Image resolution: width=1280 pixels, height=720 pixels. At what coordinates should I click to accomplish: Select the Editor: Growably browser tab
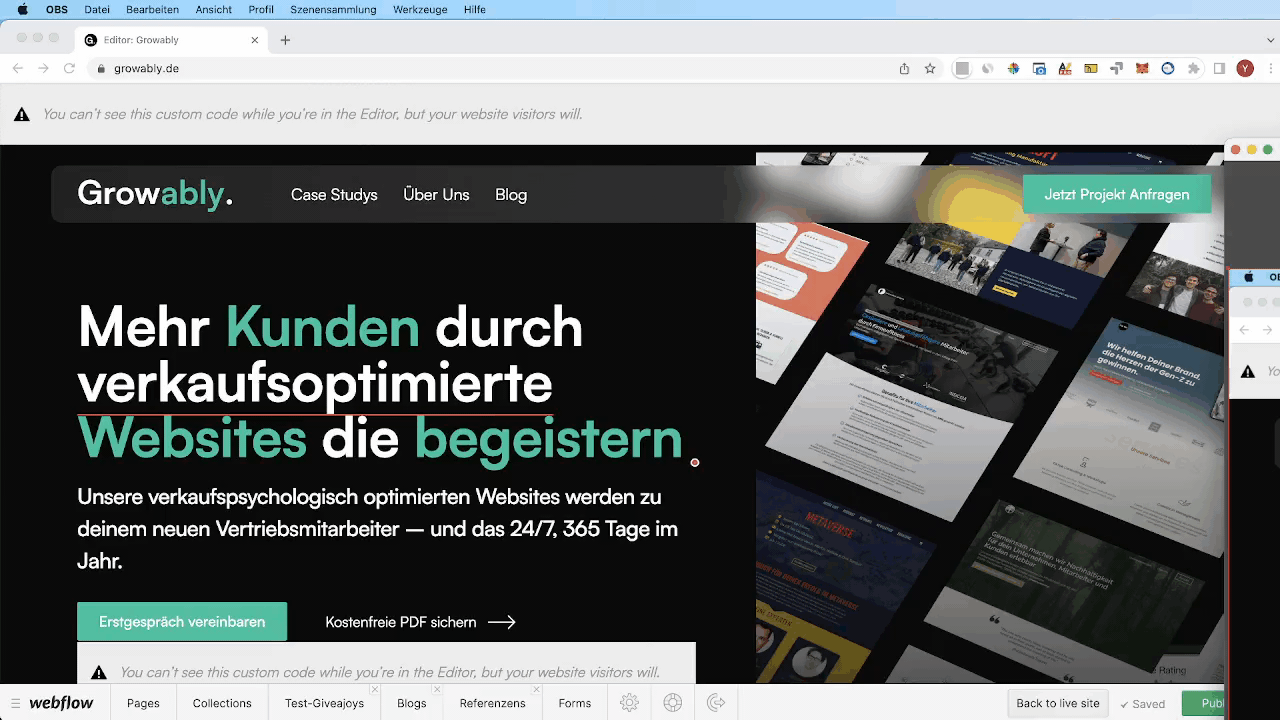170,40
